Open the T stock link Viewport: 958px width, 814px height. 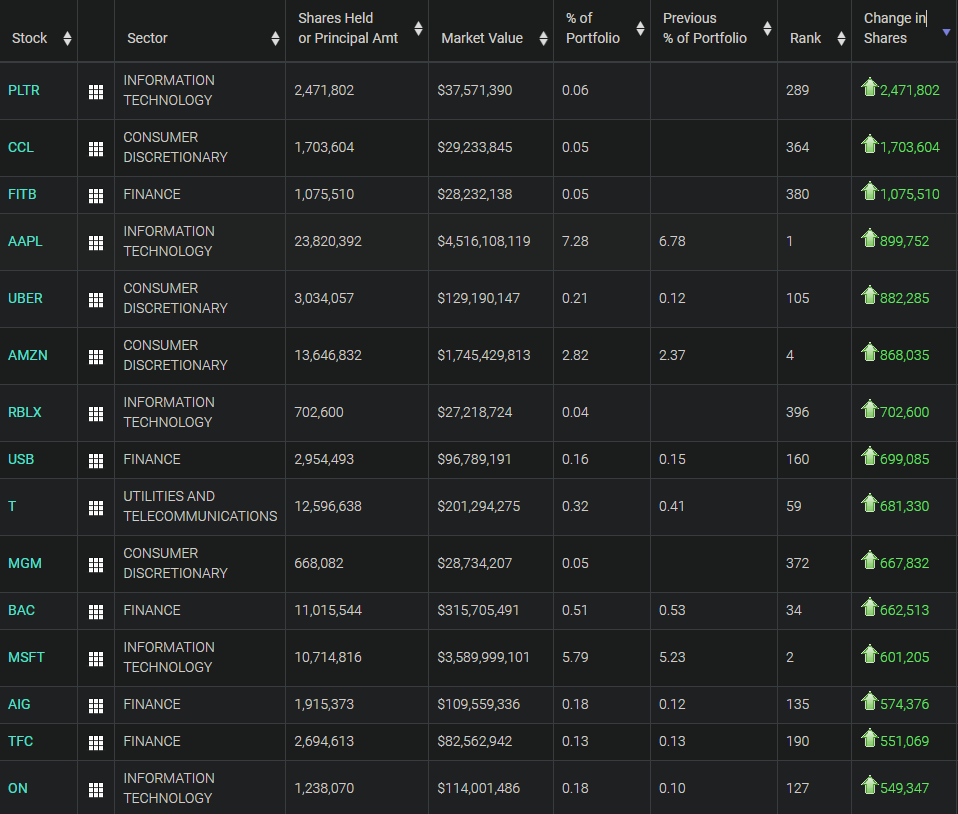click(12, 506)
